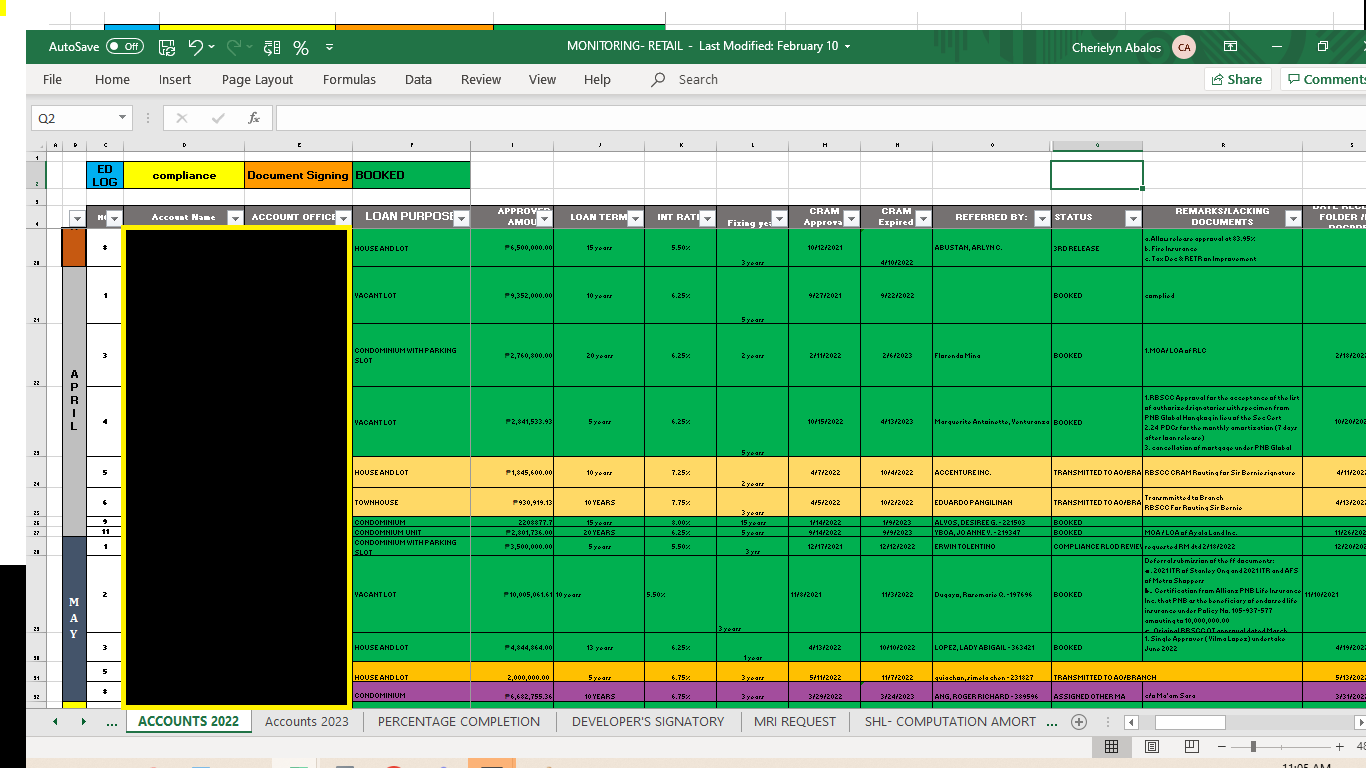Undo the last action

(x=195, y=47)
